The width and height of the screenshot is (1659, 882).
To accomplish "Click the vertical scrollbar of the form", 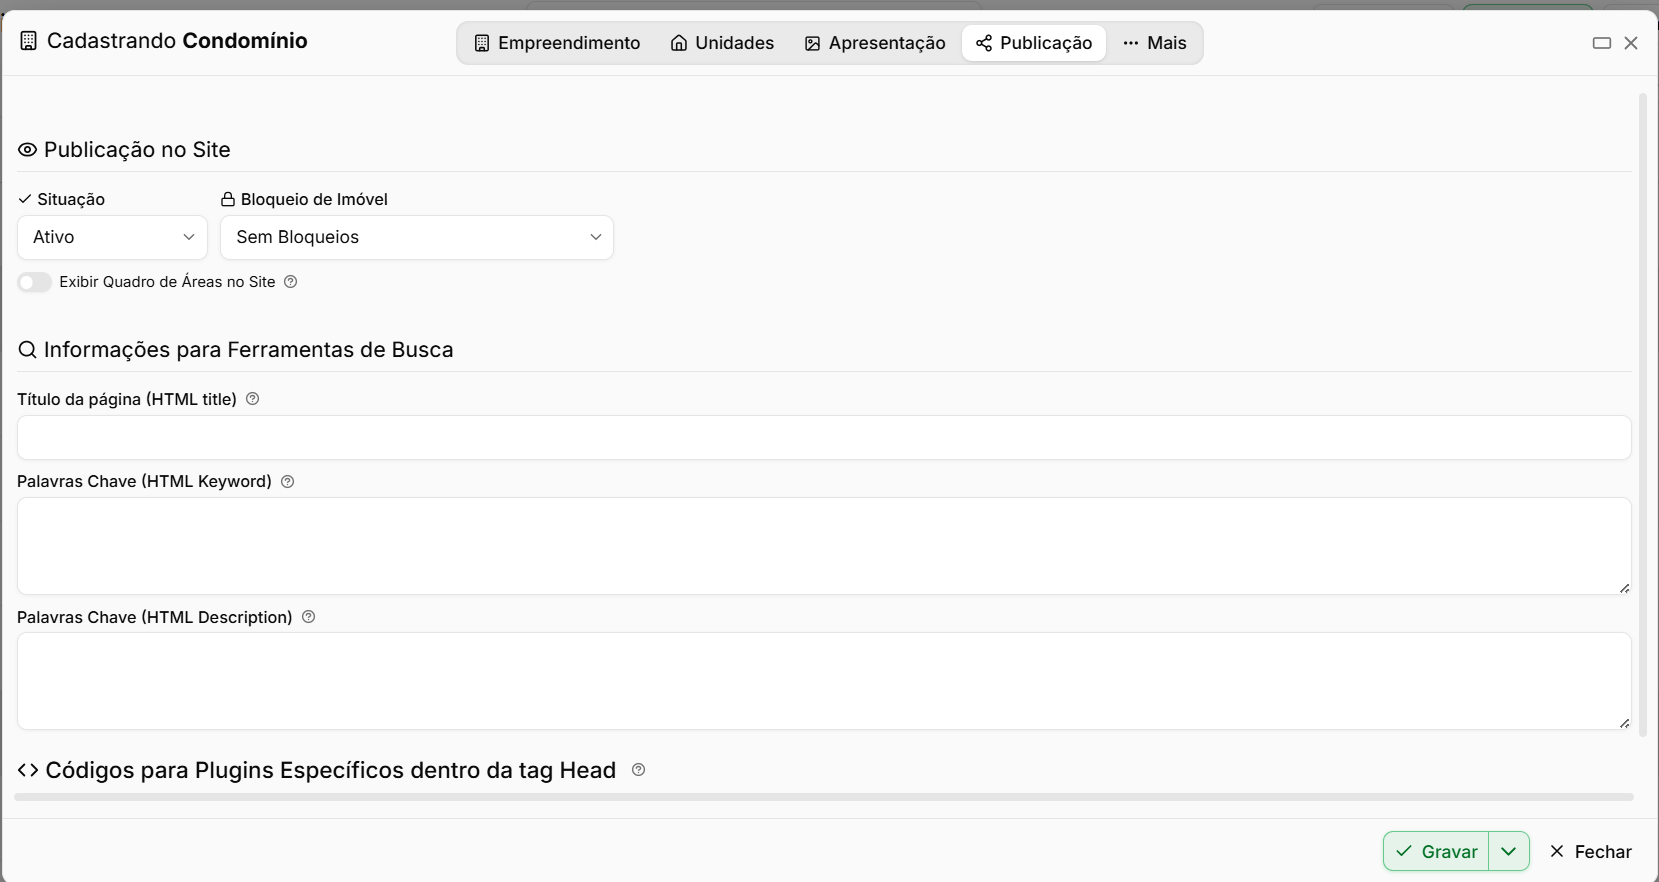I will (1642, 415).
